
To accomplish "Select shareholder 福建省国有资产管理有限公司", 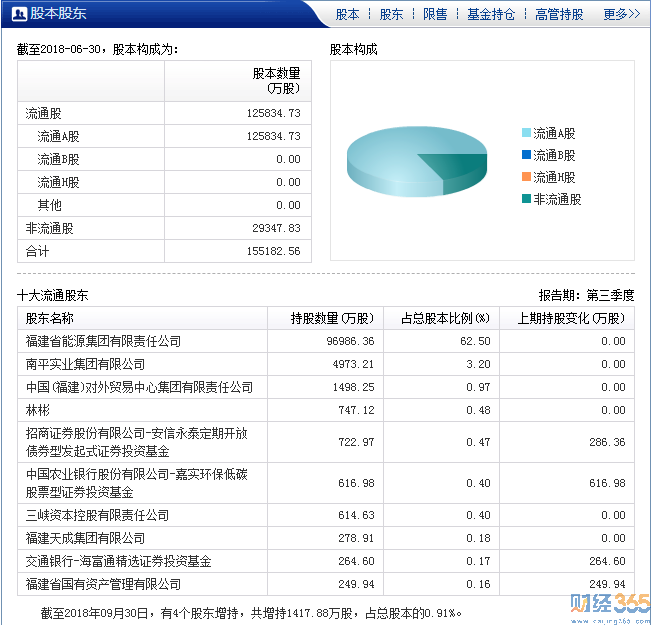I will [103, 584].
